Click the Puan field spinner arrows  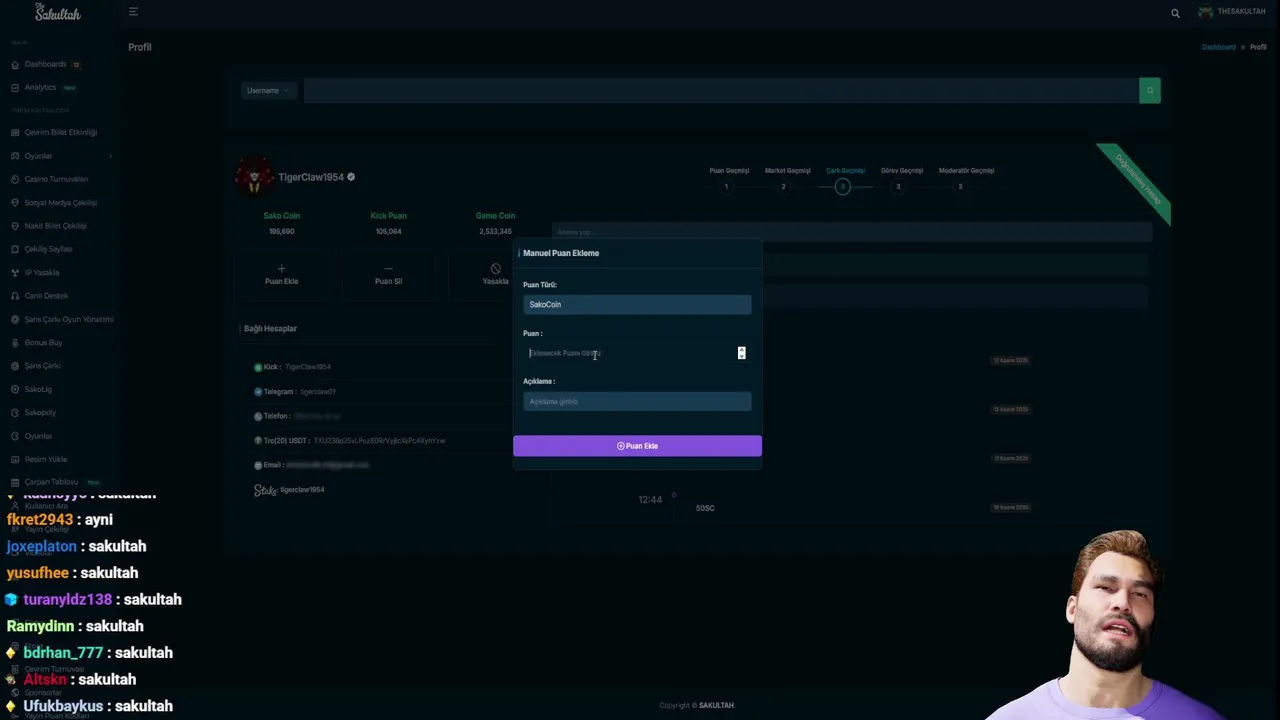pyautogui.click(x=741, y=353)
